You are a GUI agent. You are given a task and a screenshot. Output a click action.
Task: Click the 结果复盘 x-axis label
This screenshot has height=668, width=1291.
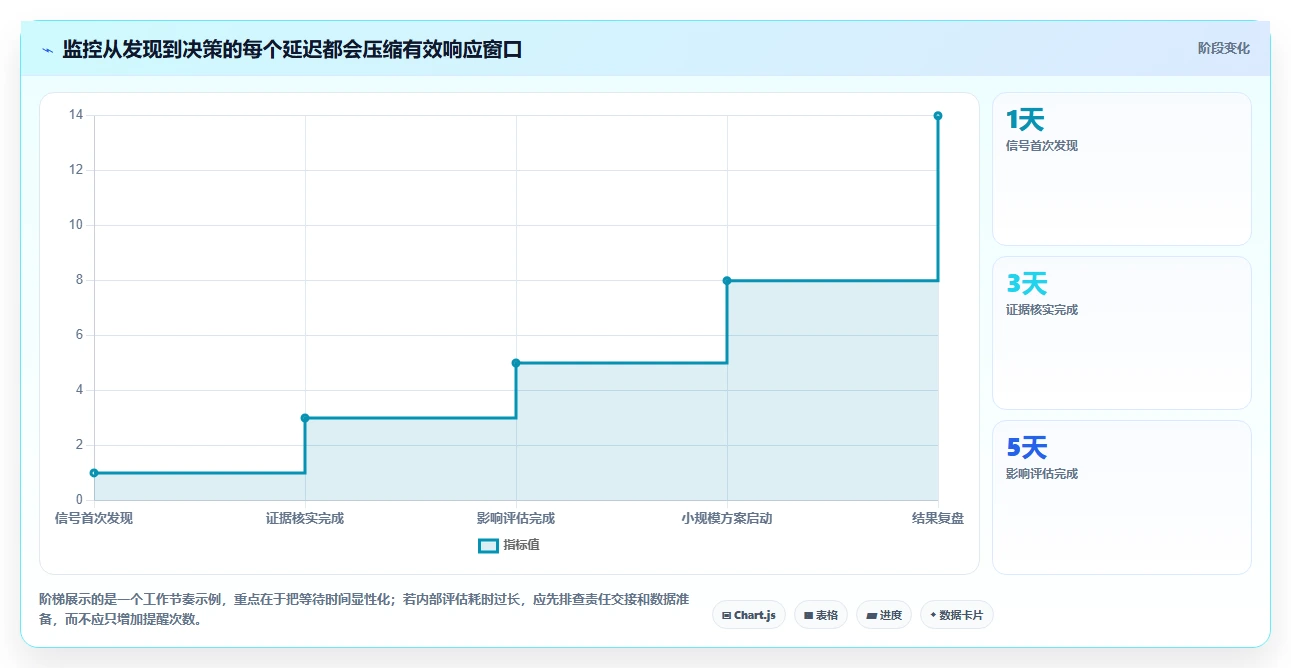click(x=938, y=518)
